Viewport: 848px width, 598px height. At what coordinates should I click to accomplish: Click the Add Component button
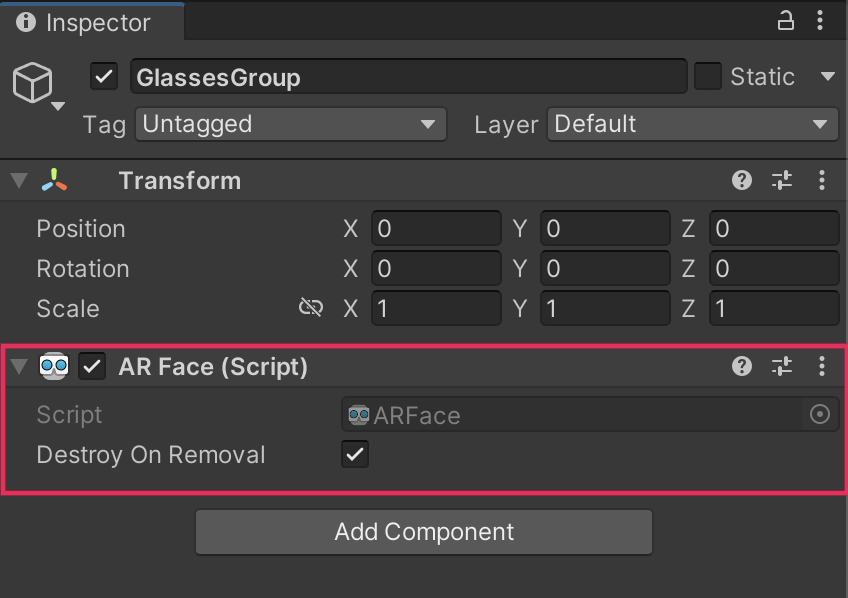pyautogui.click(x=424, y=532)
